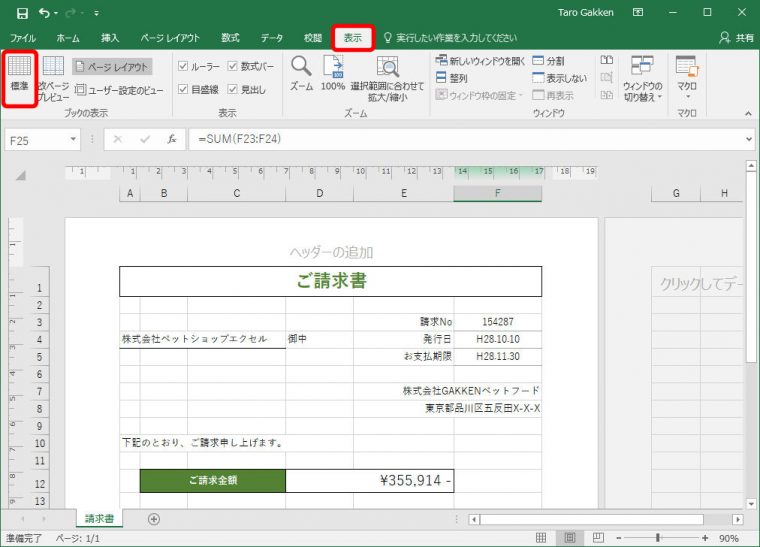Open the Formulas (数式) tab
Viewport: 760px width, 547px height.
tap(230, 38)
